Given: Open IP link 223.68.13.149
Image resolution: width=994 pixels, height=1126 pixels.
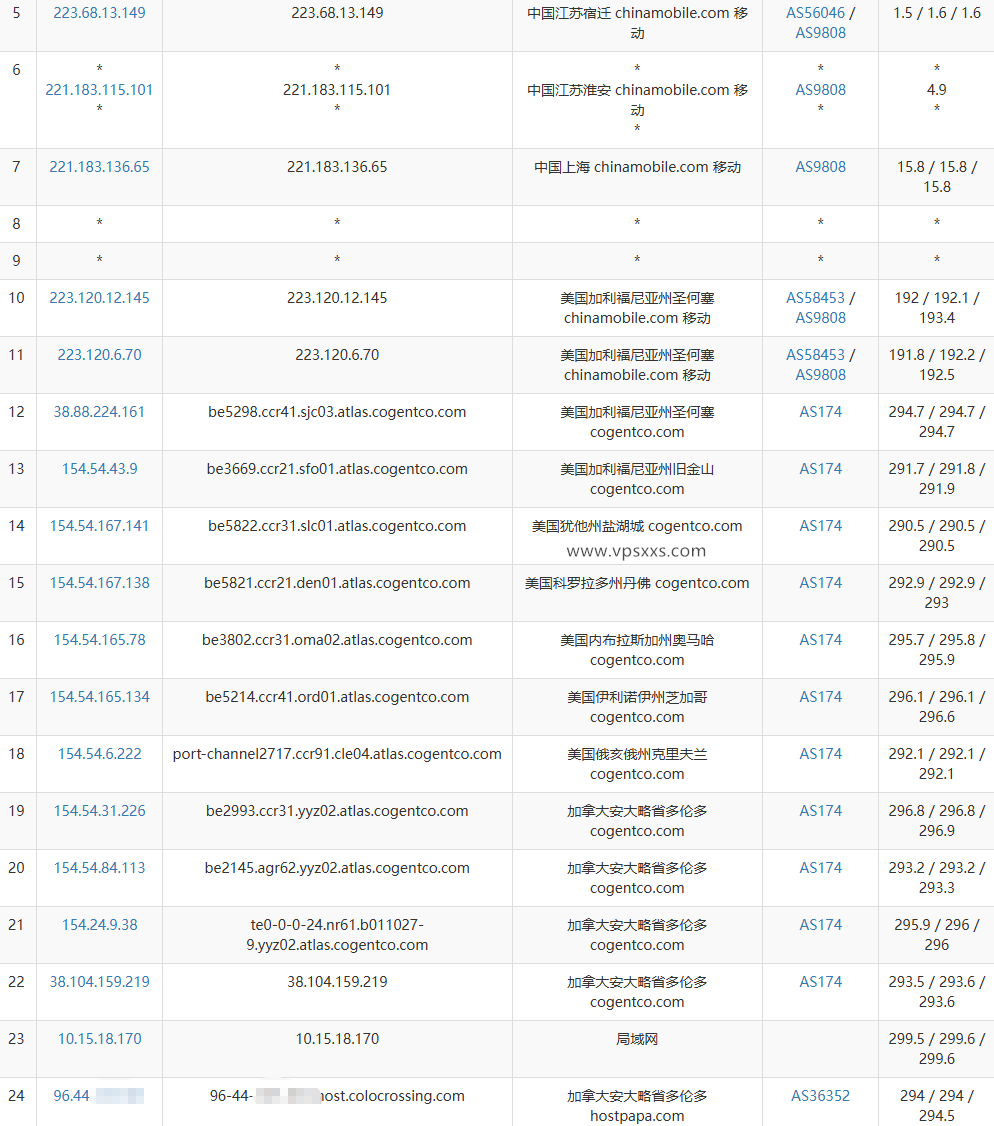Looking at the screenshot, I should click(x=99, y=13).
